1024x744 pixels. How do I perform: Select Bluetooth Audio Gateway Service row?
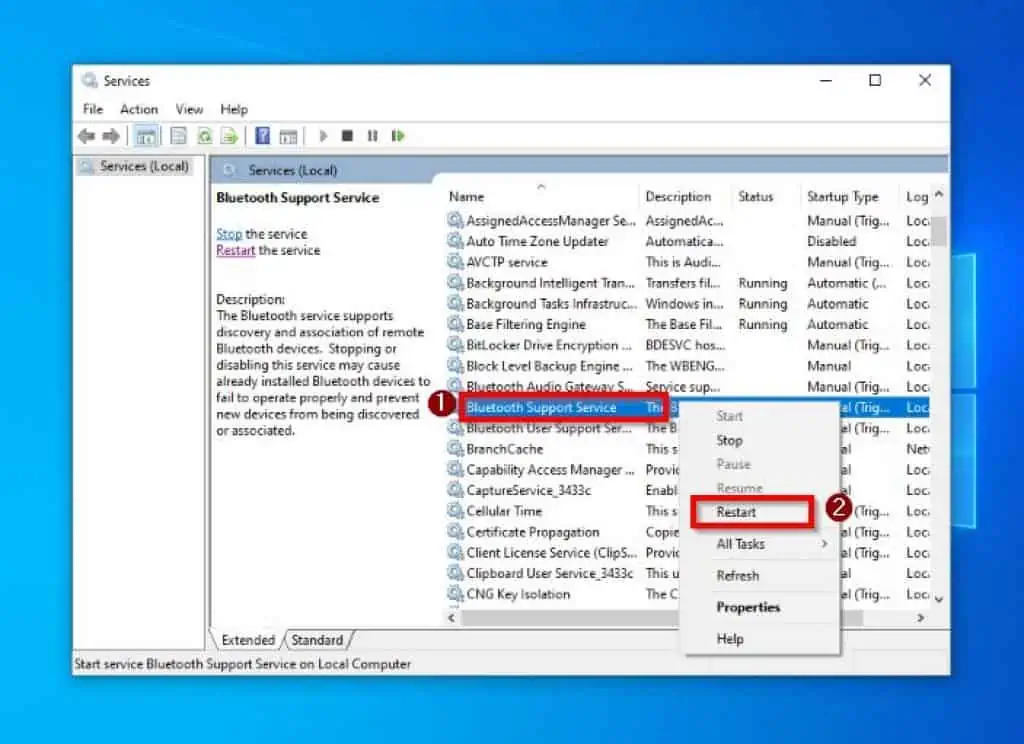(688, 387)
